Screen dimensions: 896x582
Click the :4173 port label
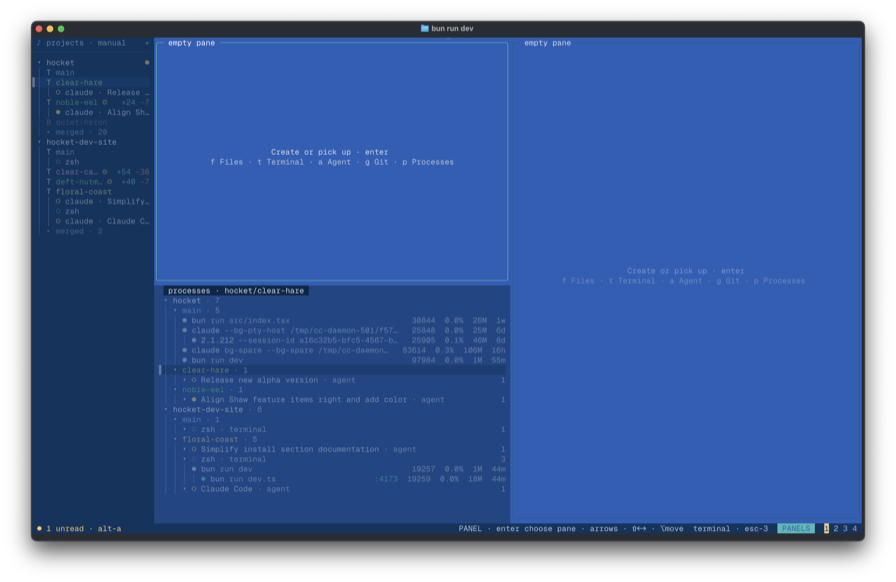pyautogui.click(x=386, y=479)
